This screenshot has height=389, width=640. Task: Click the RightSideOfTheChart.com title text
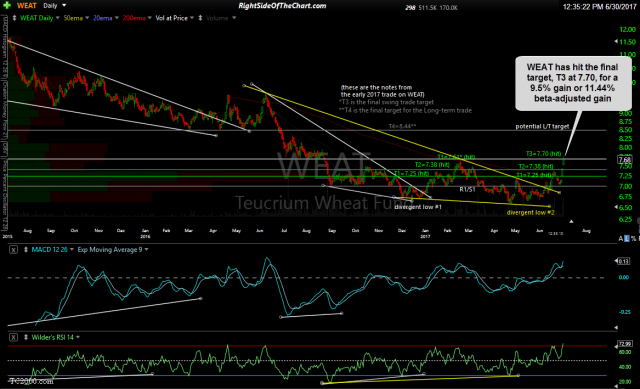point(282,6)
